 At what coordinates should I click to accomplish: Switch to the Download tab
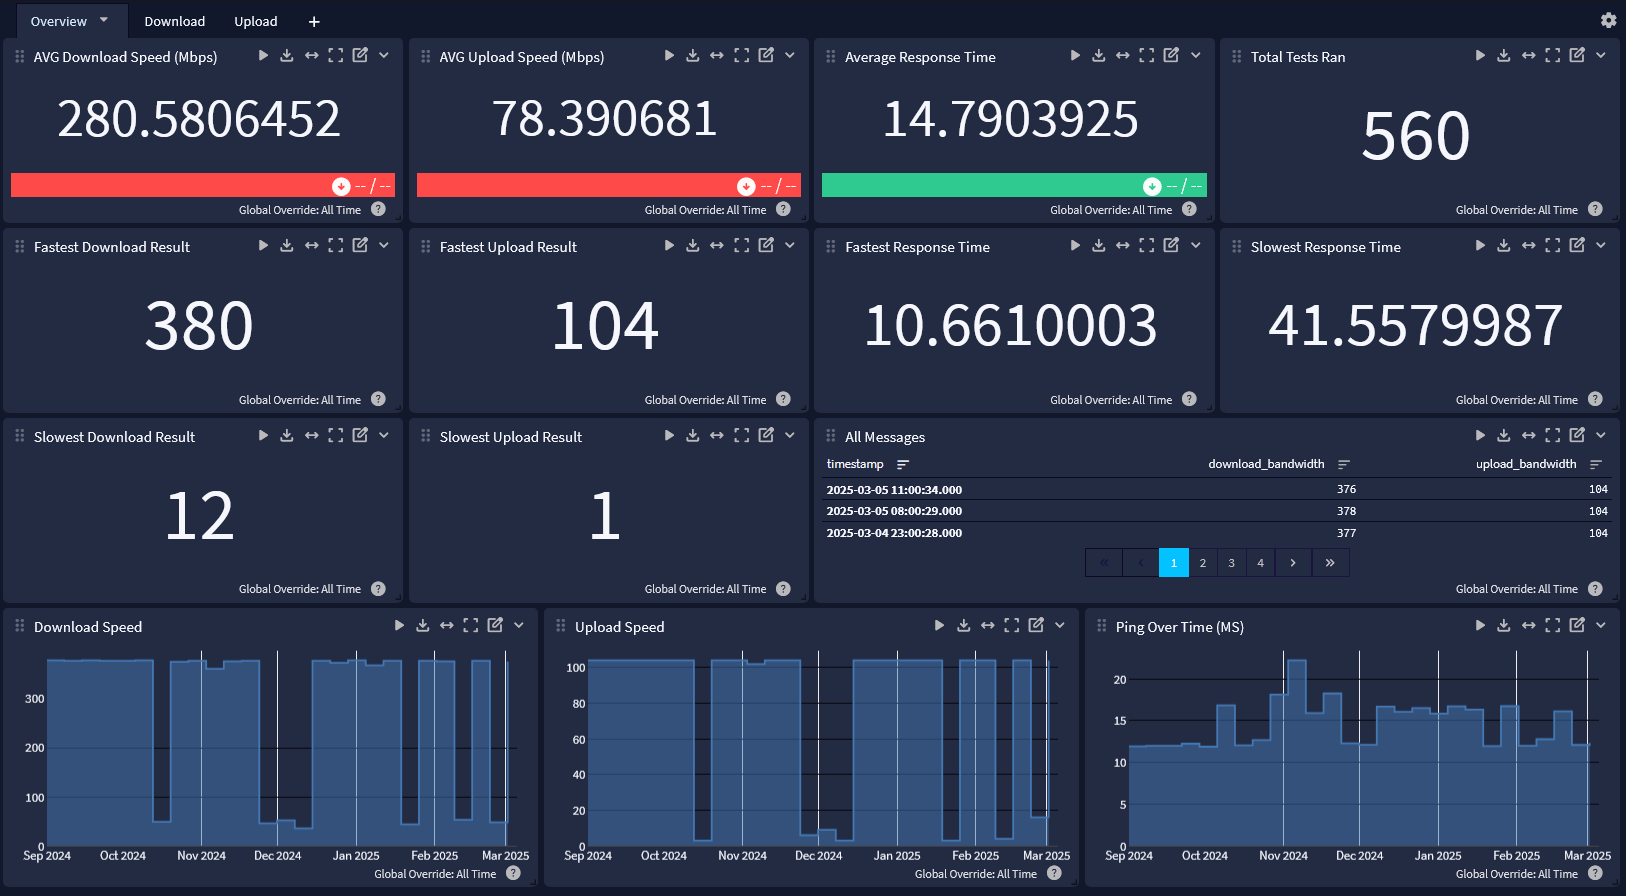pos(174,21)
